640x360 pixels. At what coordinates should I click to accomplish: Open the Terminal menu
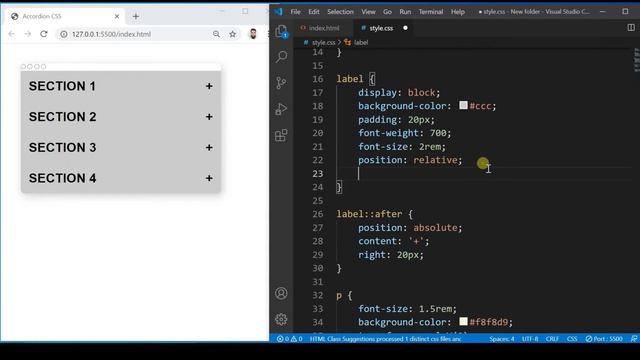click(431, 12)
